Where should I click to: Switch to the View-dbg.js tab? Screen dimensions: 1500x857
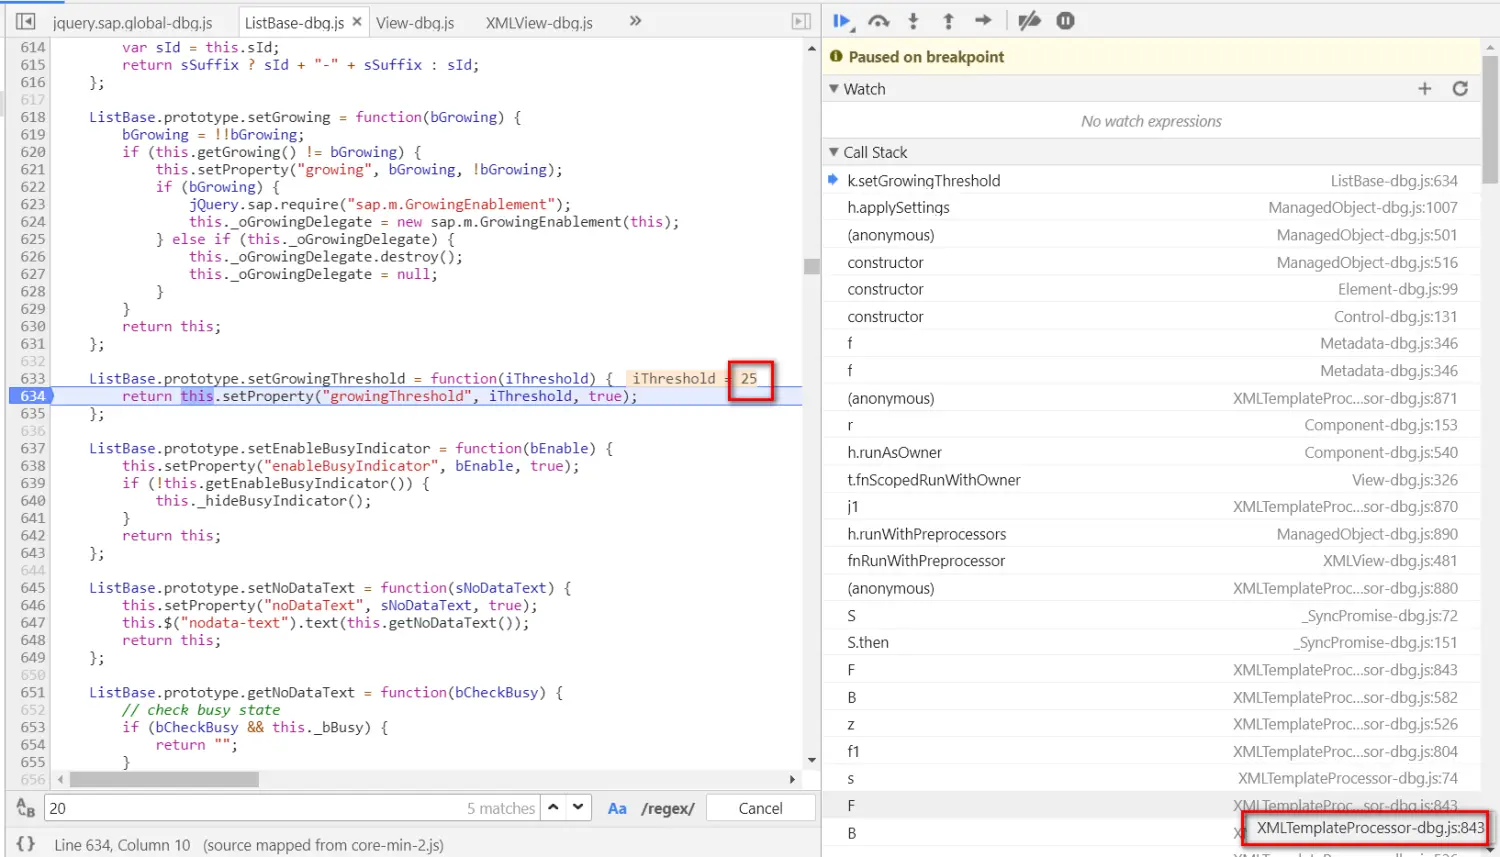pos(415,22)
